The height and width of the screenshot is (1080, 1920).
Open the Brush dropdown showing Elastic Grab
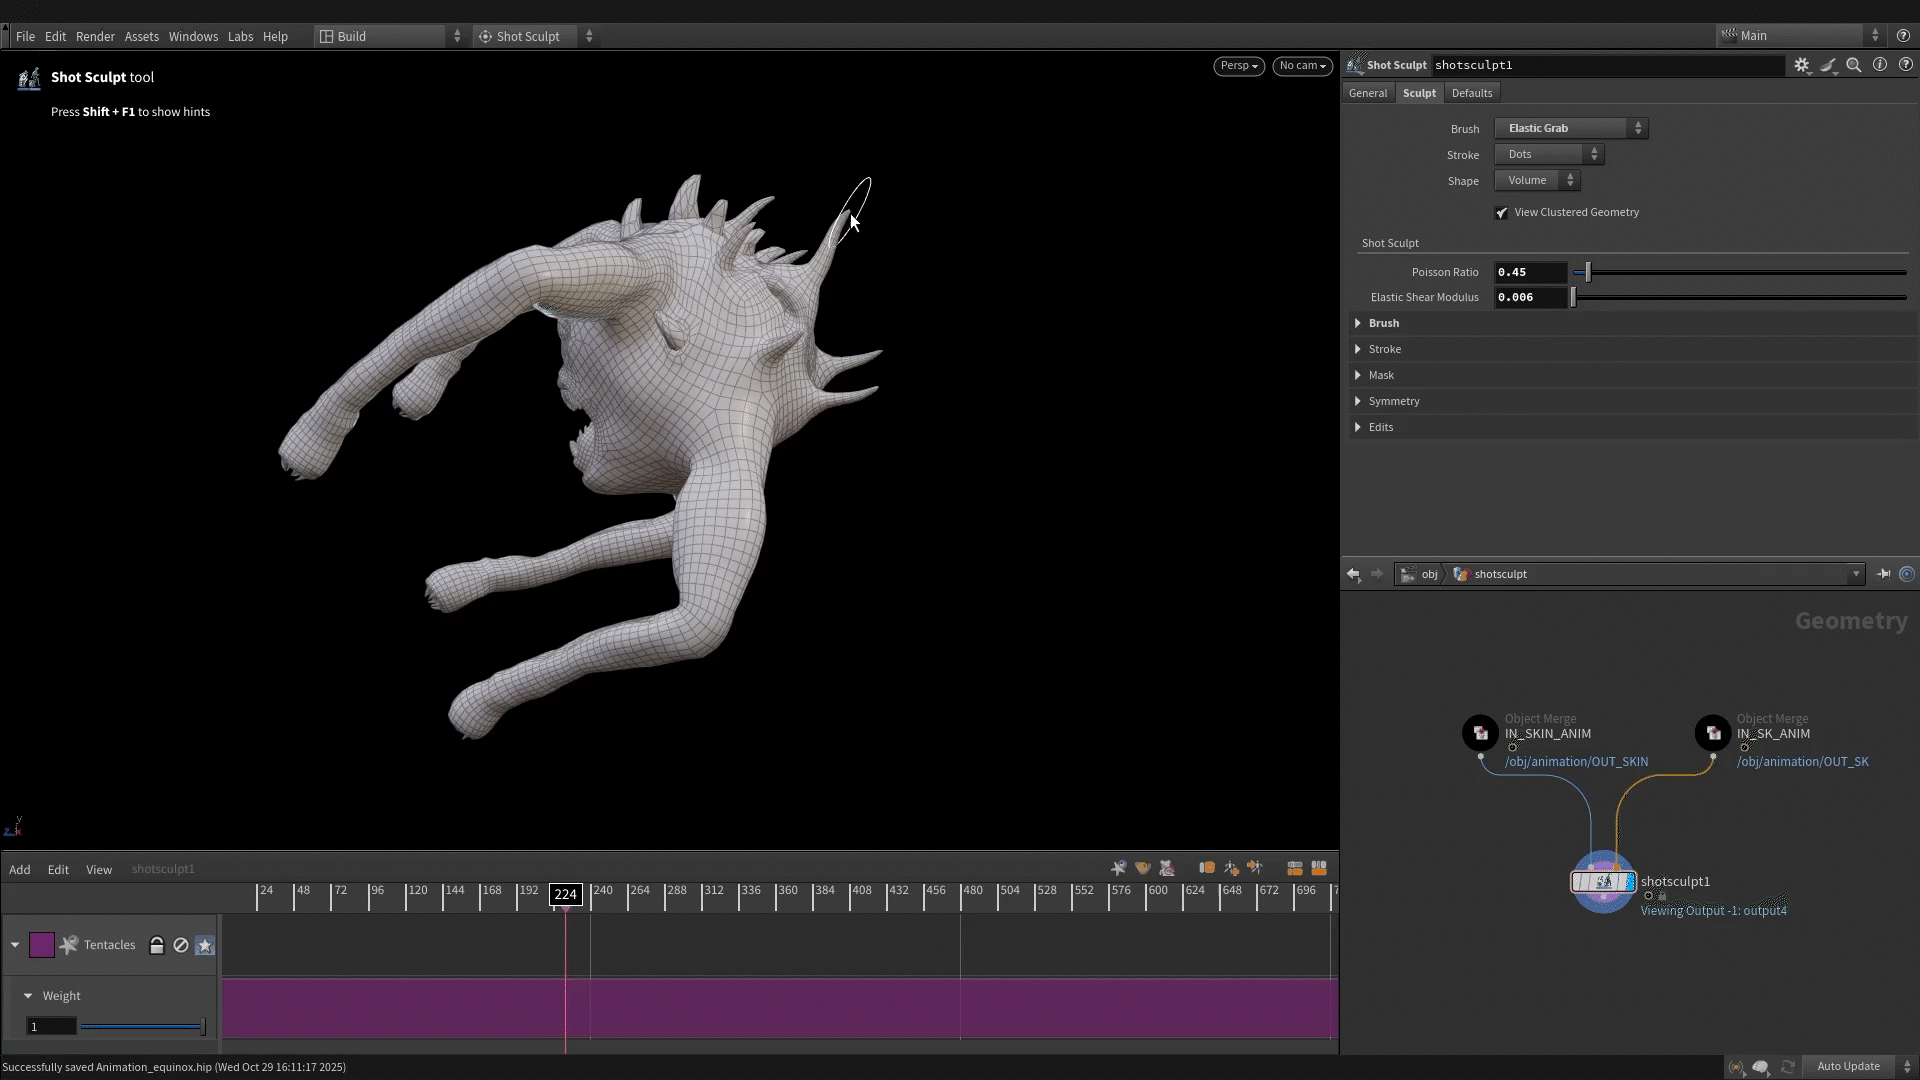[1570, 128]
